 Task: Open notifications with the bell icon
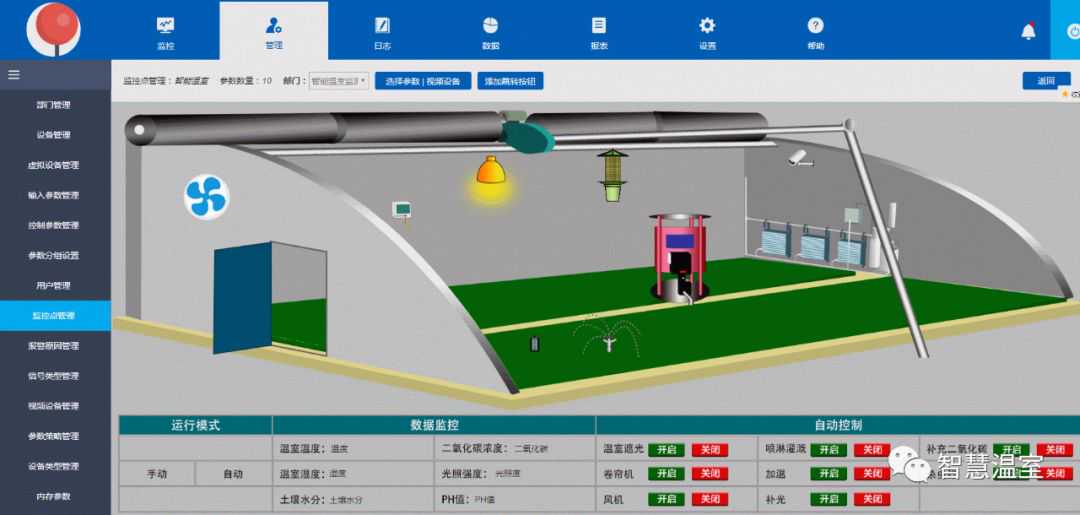(1028, 32)
